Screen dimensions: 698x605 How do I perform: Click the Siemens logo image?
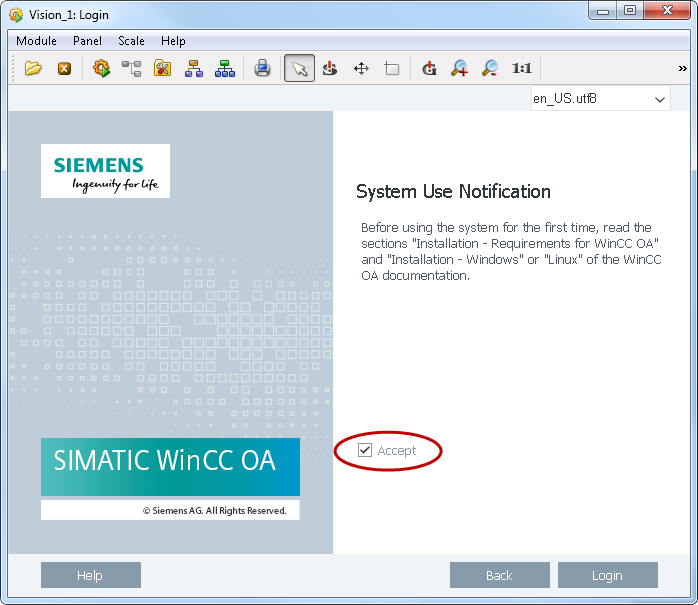tap(105, 171)
